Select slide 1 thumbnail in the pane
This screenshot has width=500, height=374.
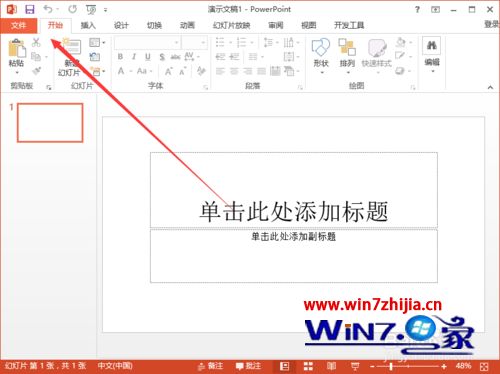50,123
